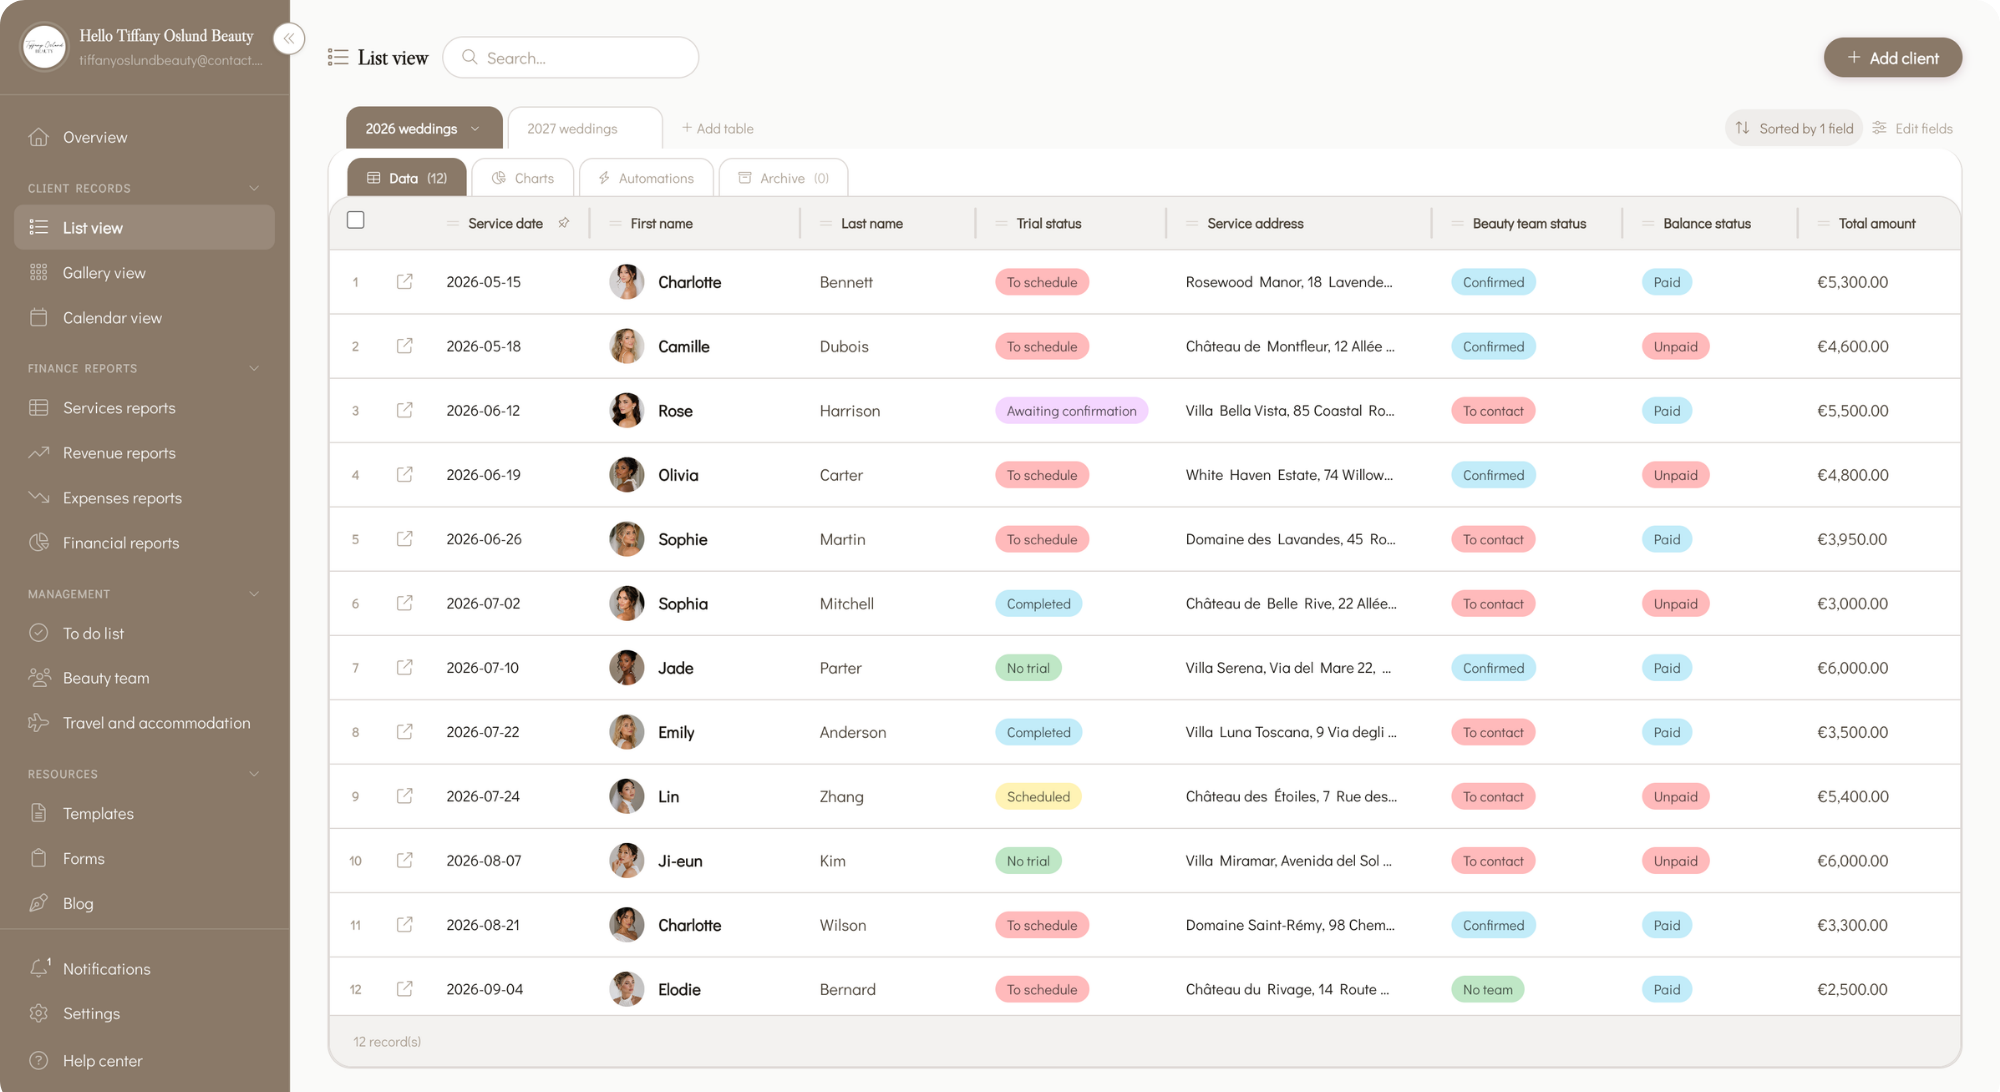Image resolution: width=2000 pixels, height=1092 pixels.
Task: Click the Search input field
Action: pyautogui.click(x=570, y=58)
